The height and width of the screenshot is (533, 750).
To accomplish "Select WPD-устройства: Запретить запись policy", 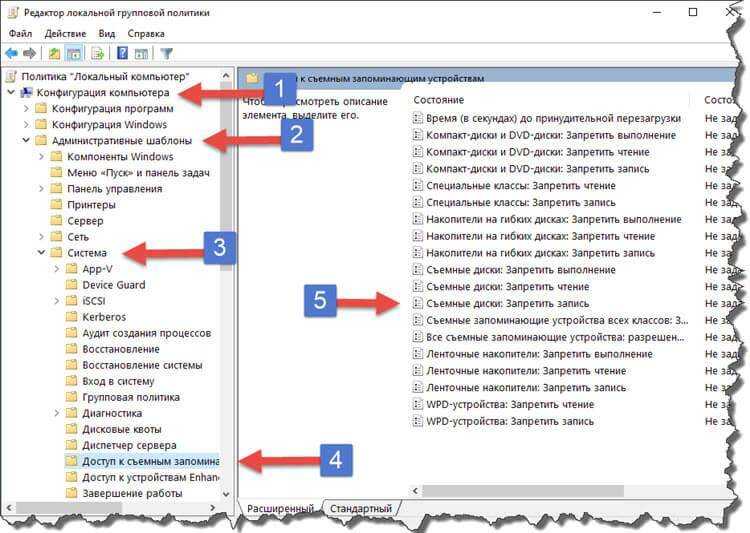I will click(510, 422).
